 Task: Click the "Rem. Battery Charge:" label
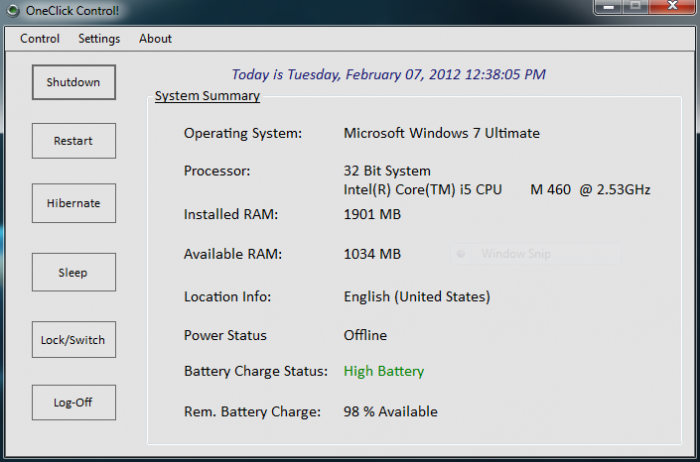(x=252, y=412)
